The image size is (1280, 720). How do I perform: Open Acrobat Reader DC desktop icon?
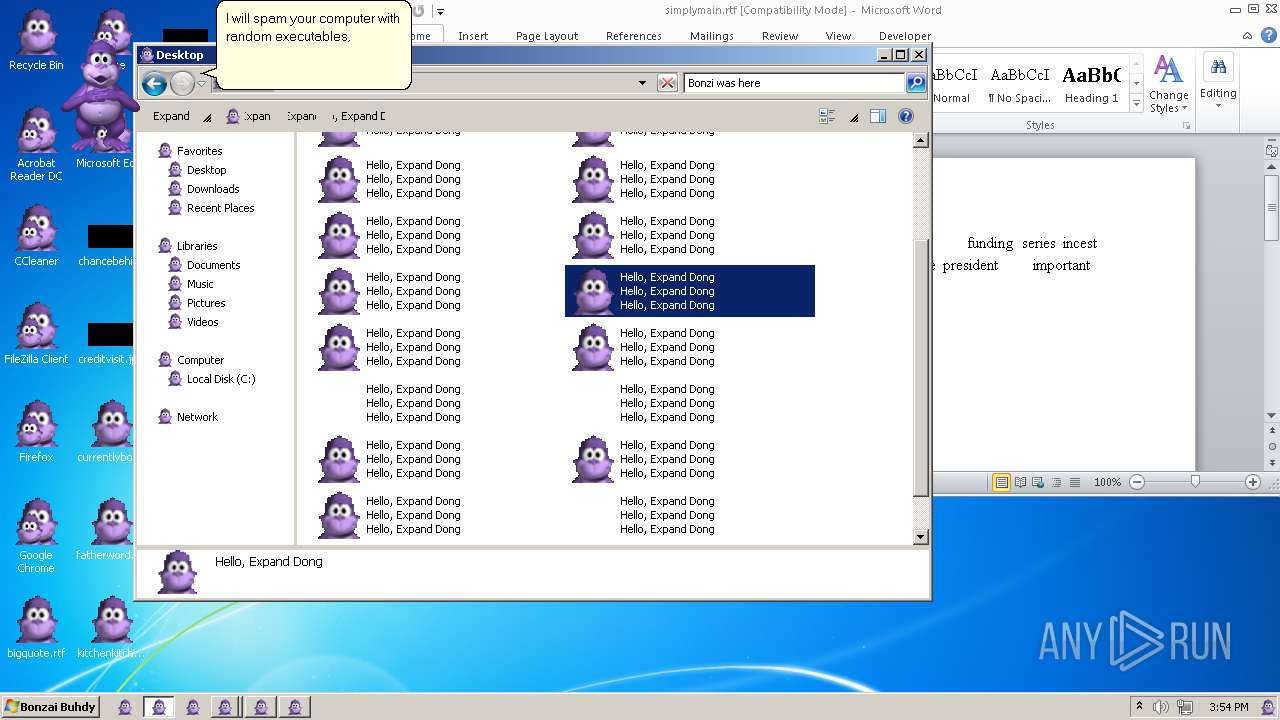pos(36,145)
